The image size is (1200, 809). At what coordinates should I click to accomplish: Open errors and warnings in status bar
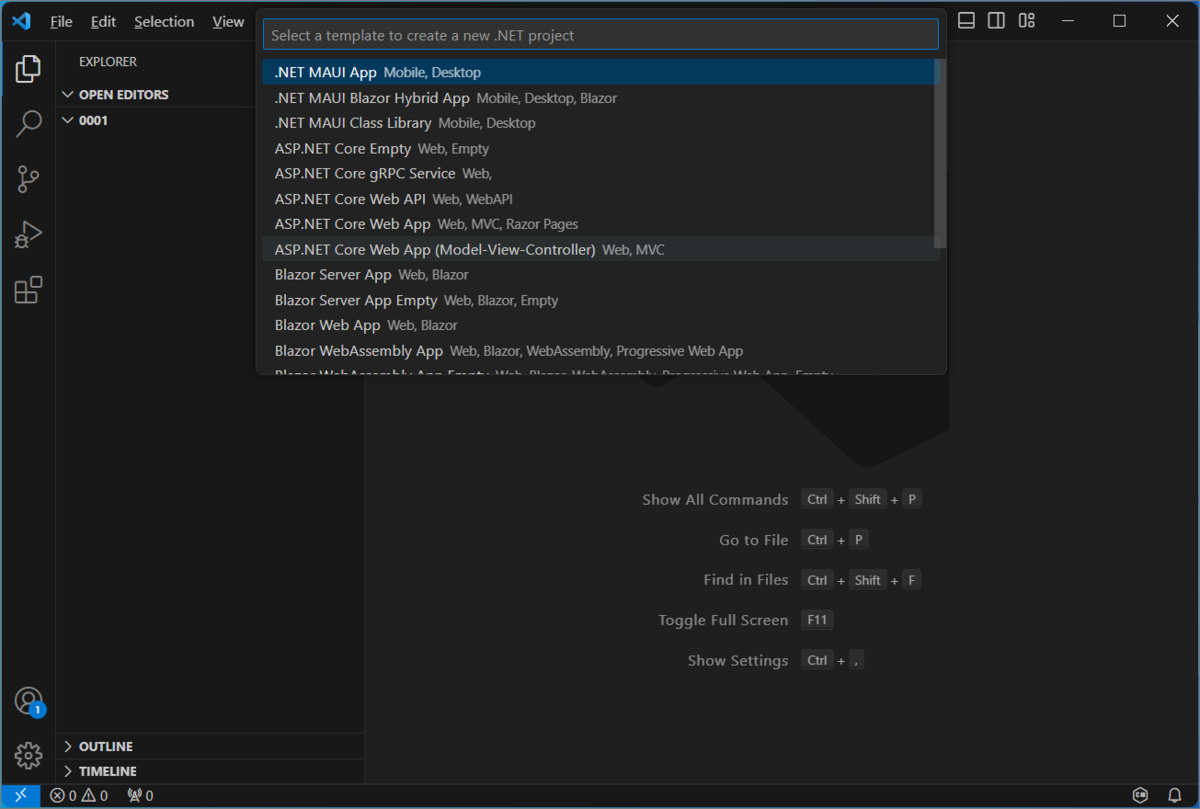79,796
